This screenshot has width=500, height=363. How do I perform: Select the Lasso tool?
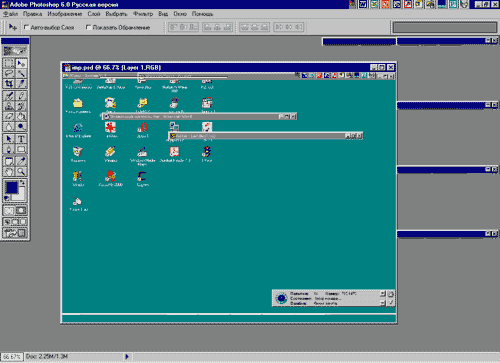[x=9, y=73]
